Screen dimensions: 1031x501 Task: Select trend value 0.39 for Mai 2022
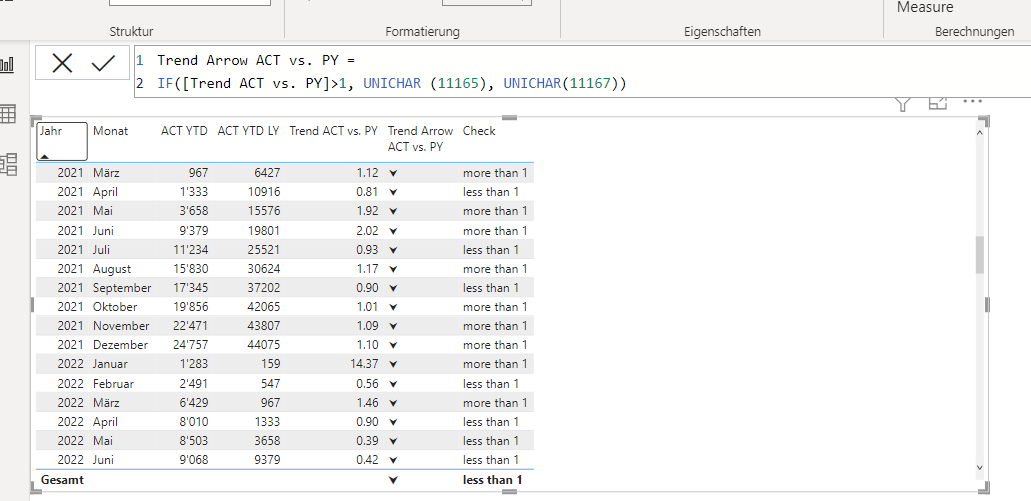(366, 441)
